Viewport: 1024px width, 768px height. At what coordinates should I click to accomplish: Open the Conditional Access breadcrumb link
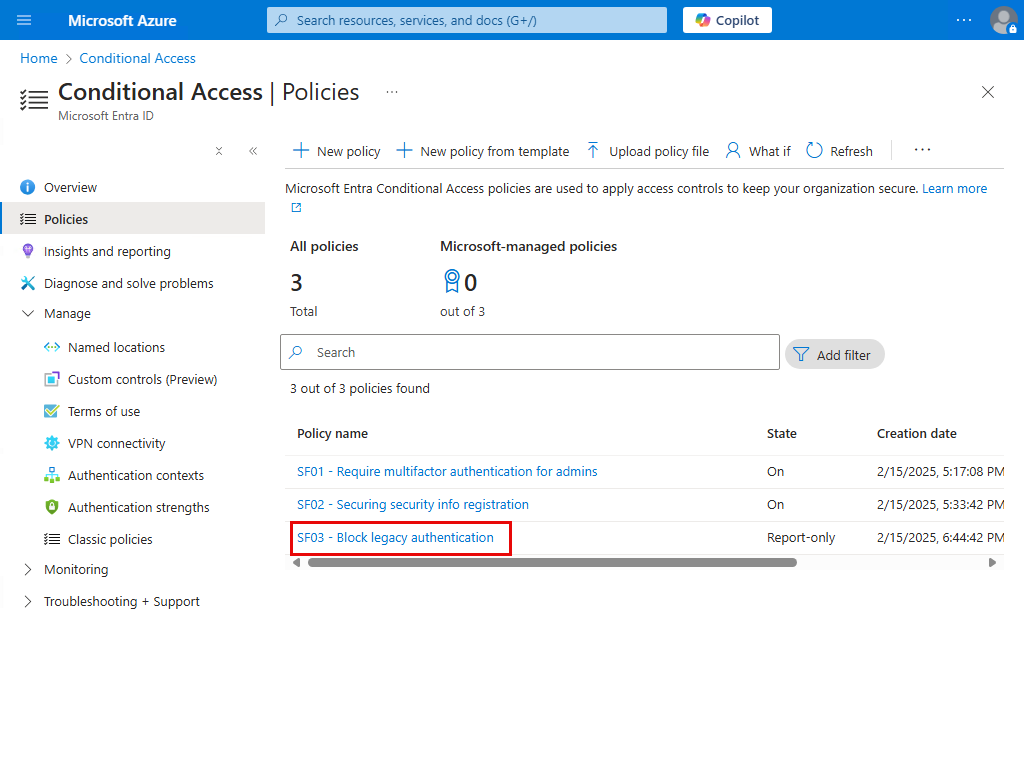137,58
